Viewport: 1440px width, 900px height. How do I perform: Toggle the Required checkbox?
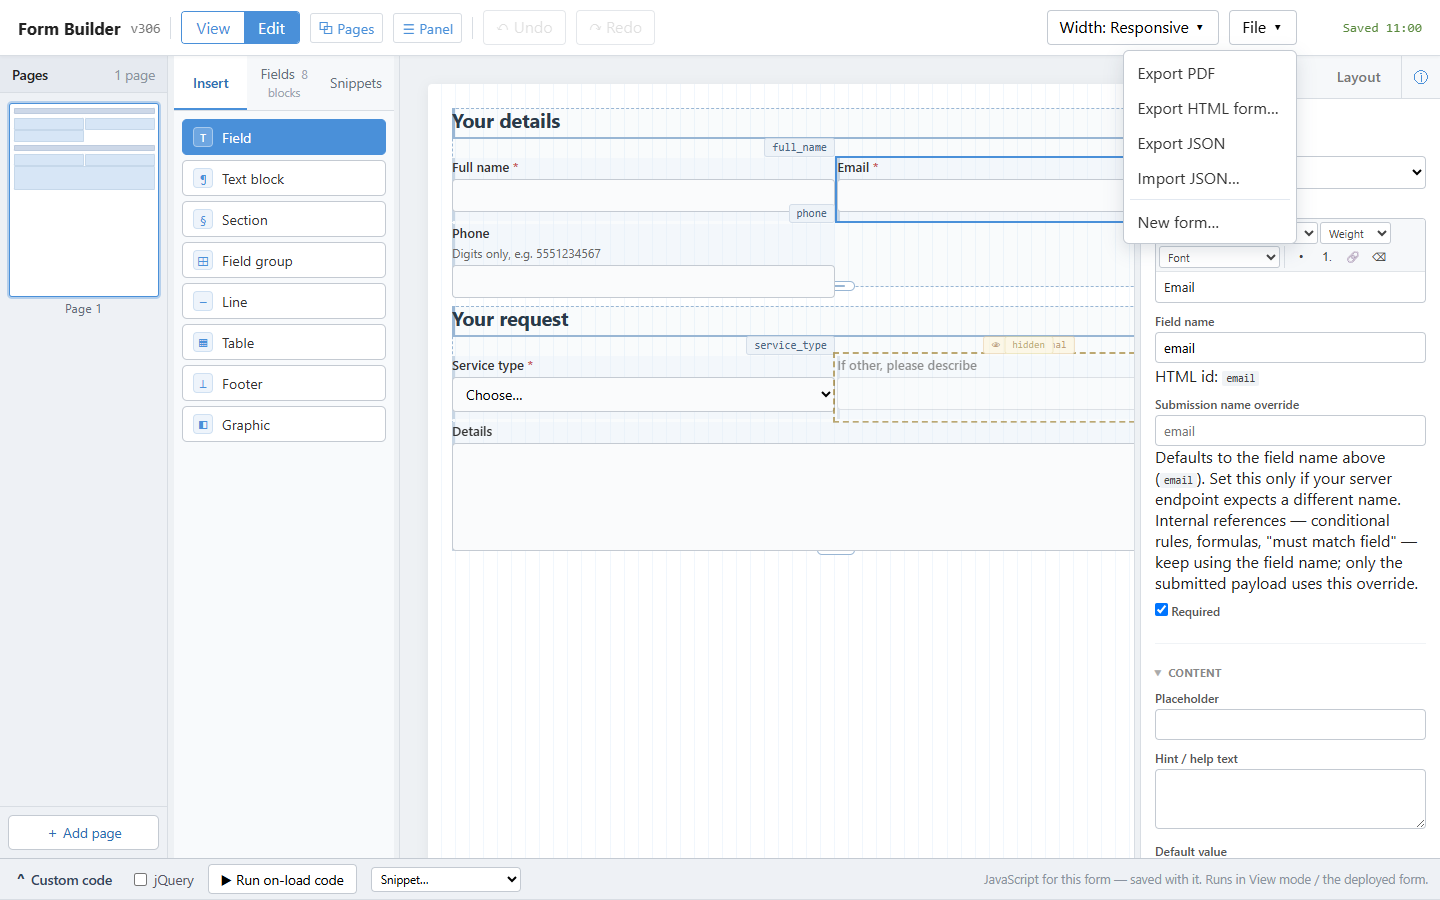[x=1162, y=610]
